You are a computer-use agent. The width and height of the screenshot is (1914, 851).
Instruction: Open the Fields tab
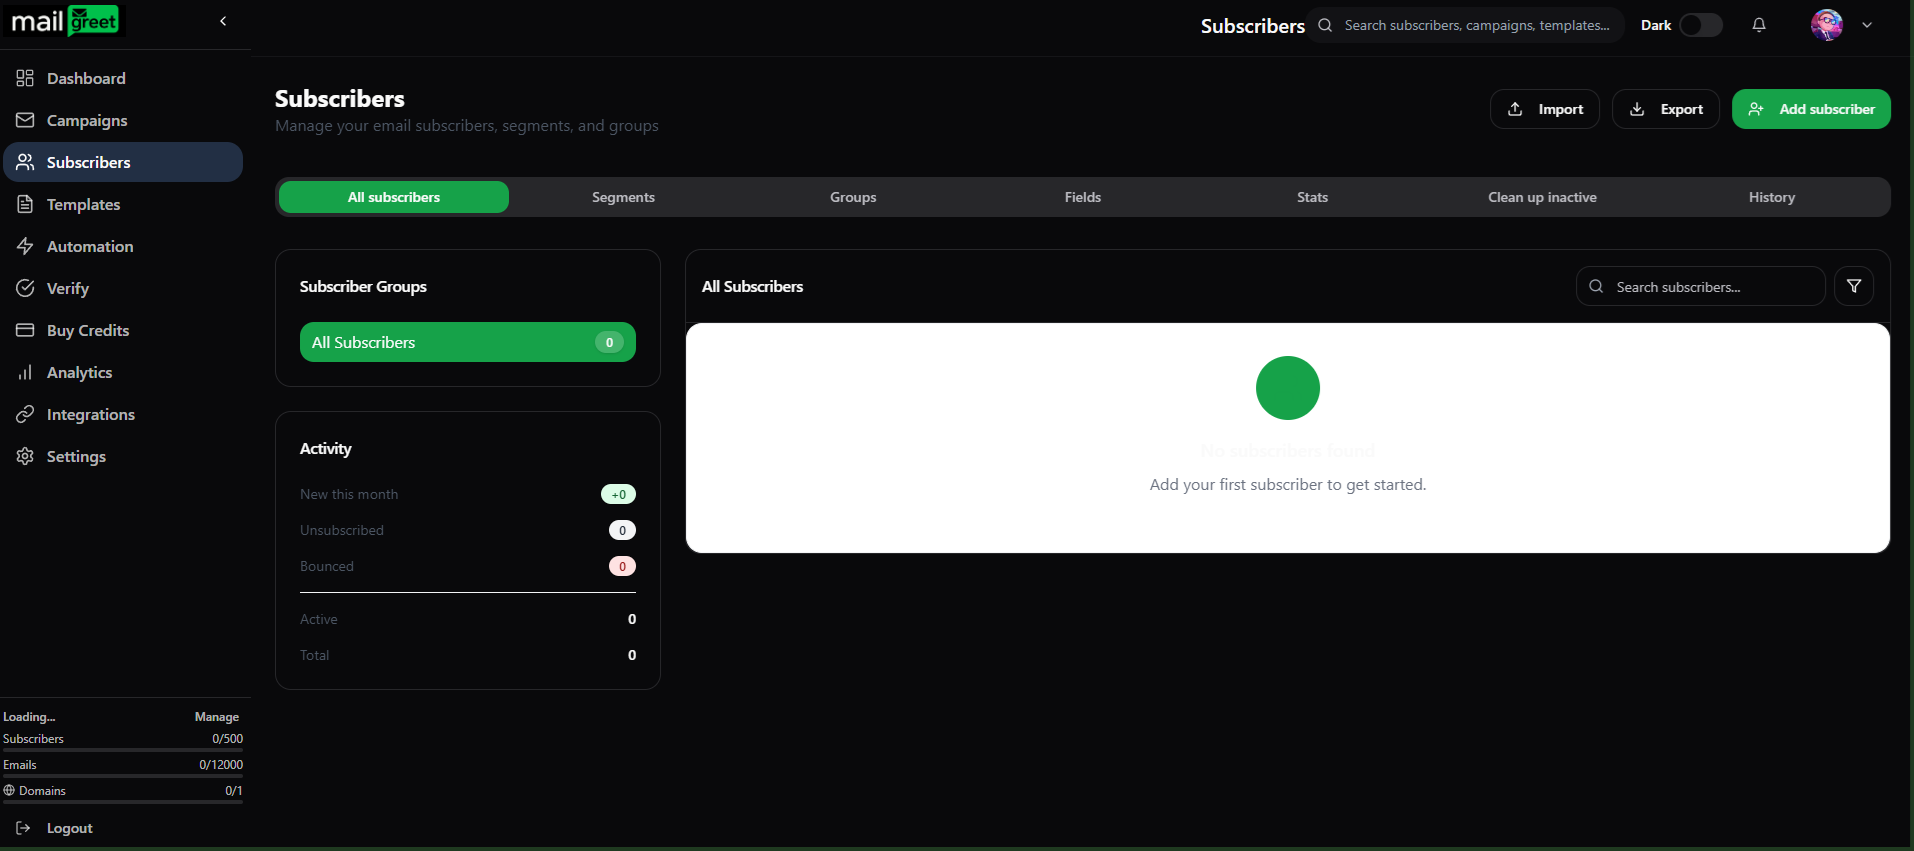tap(1083, 197)
